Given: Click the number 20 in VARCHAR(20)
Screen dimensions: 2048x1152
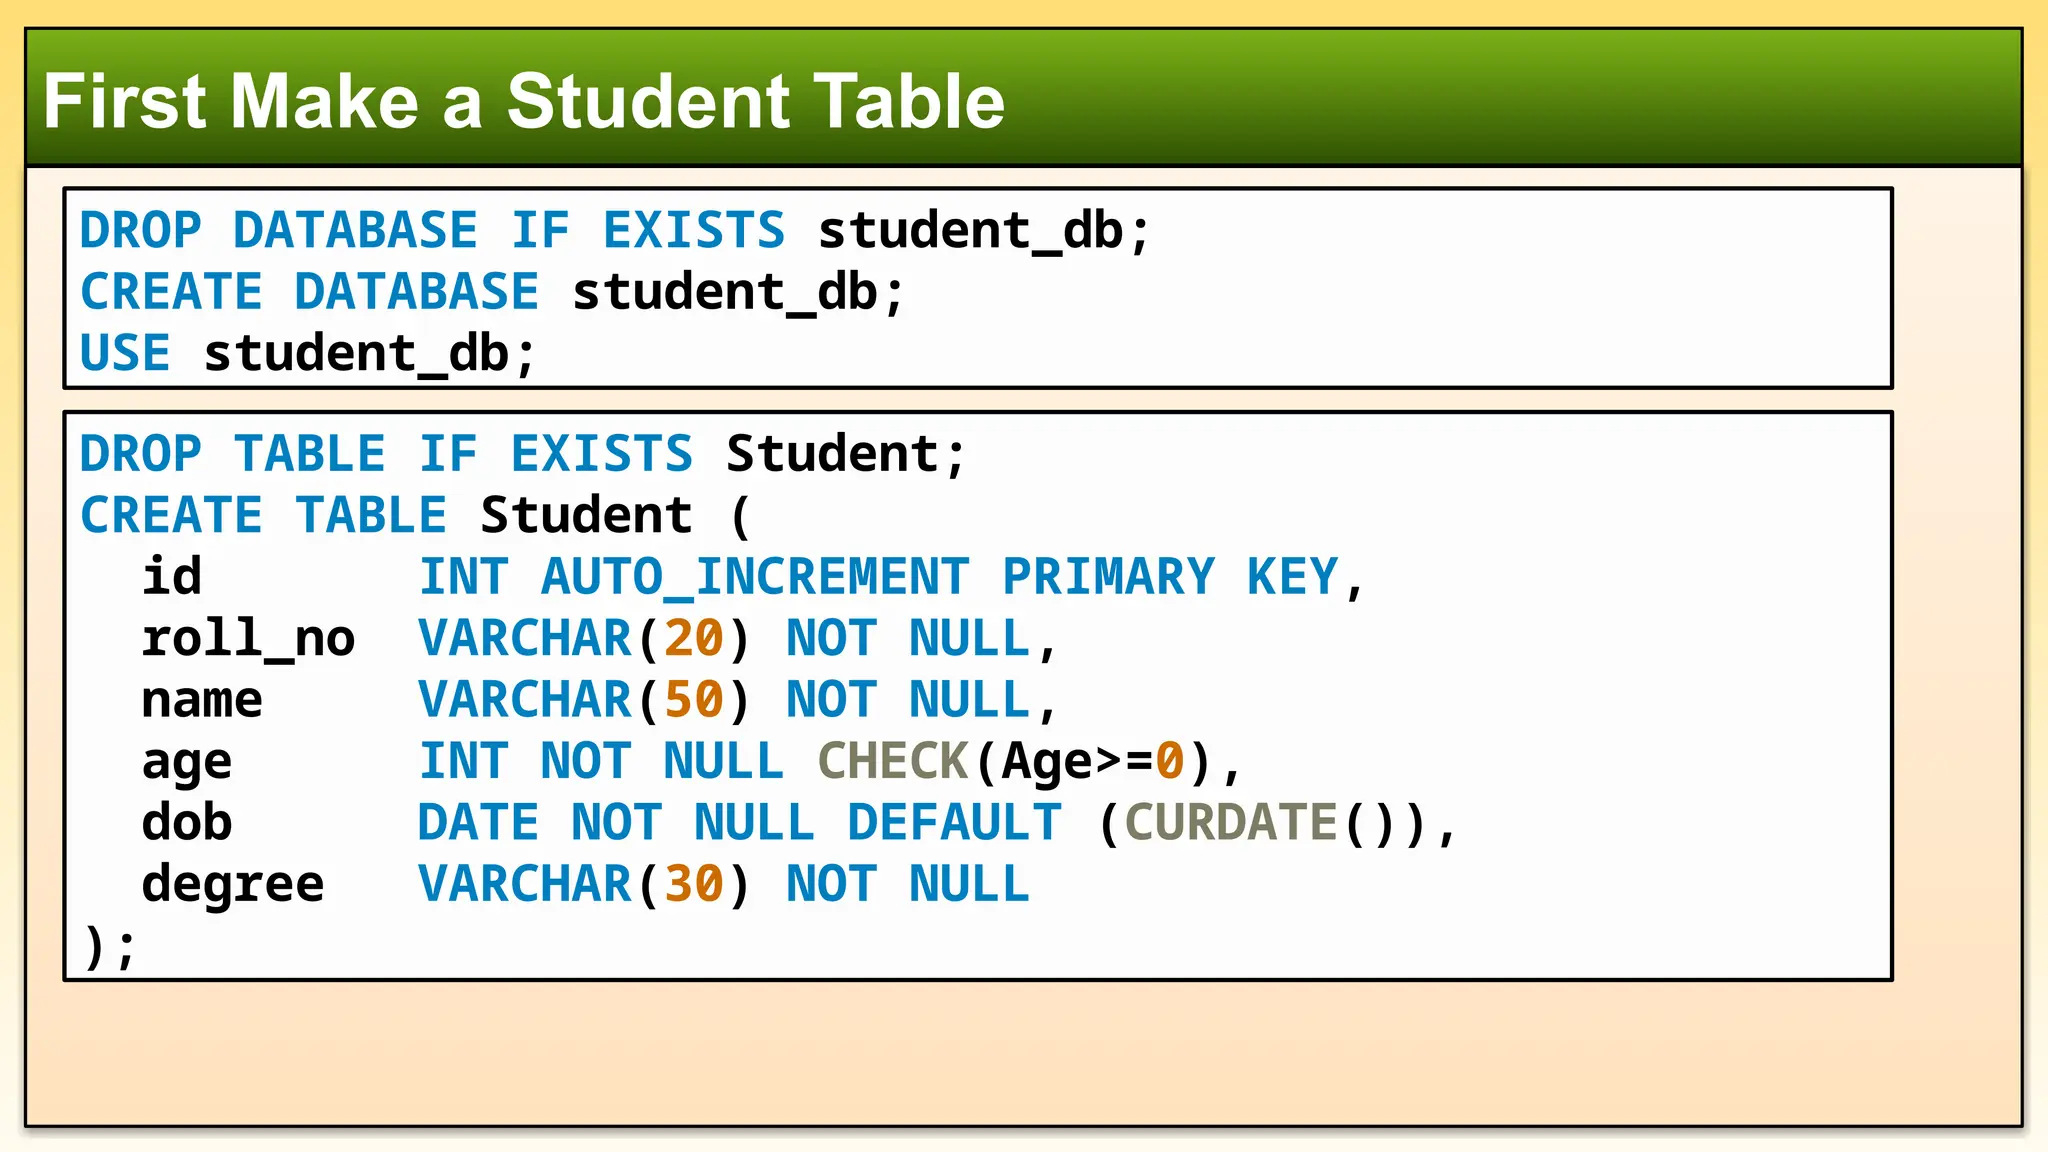Looking at the screenshot, I should point(694,639).
